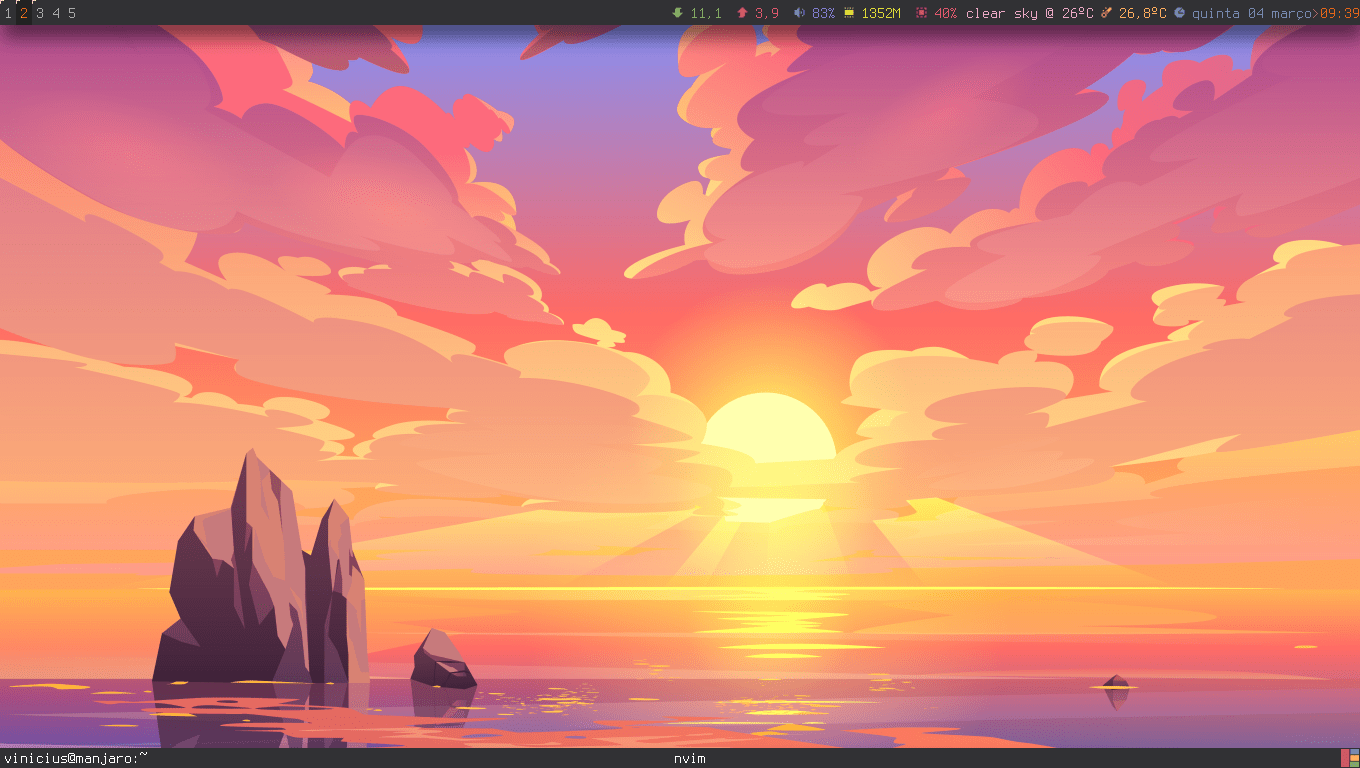The image size is (1360, 768).
Task: Click the date quinta 04 março
Action: (1252, 13)
